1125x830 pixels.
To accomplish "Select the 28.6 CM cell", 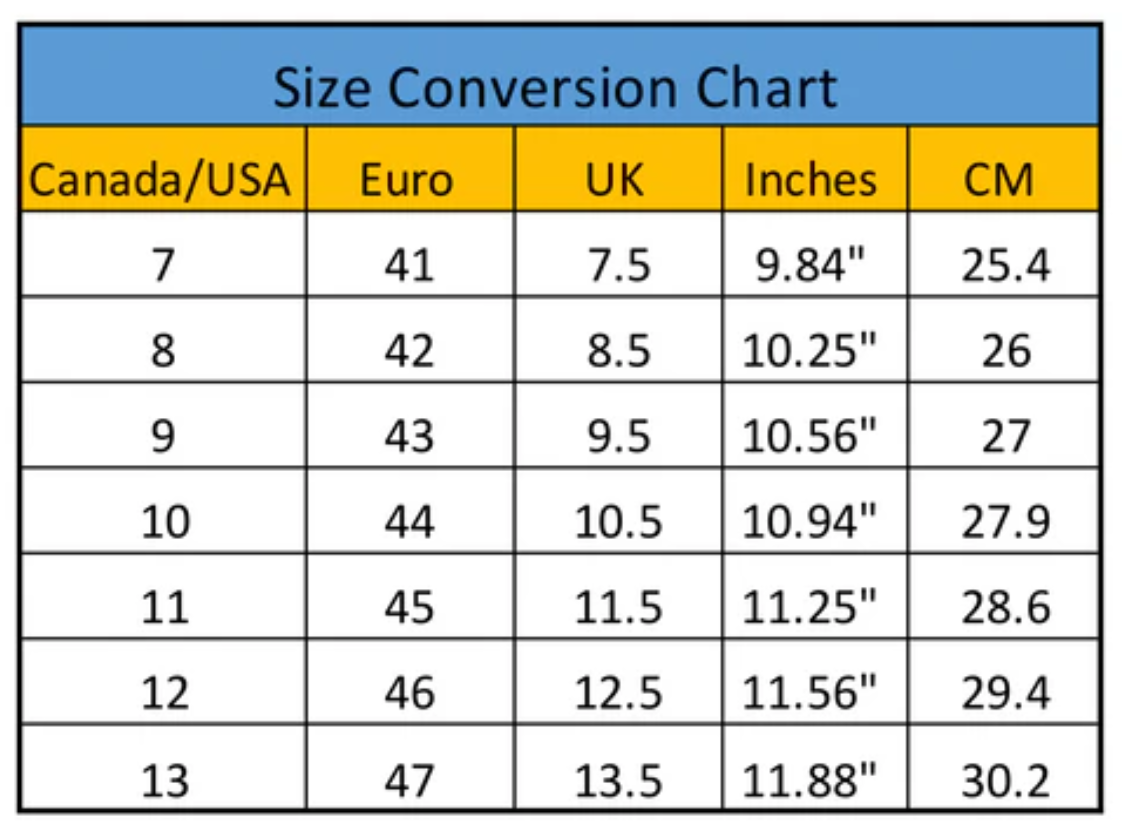I will point(1003,596).
